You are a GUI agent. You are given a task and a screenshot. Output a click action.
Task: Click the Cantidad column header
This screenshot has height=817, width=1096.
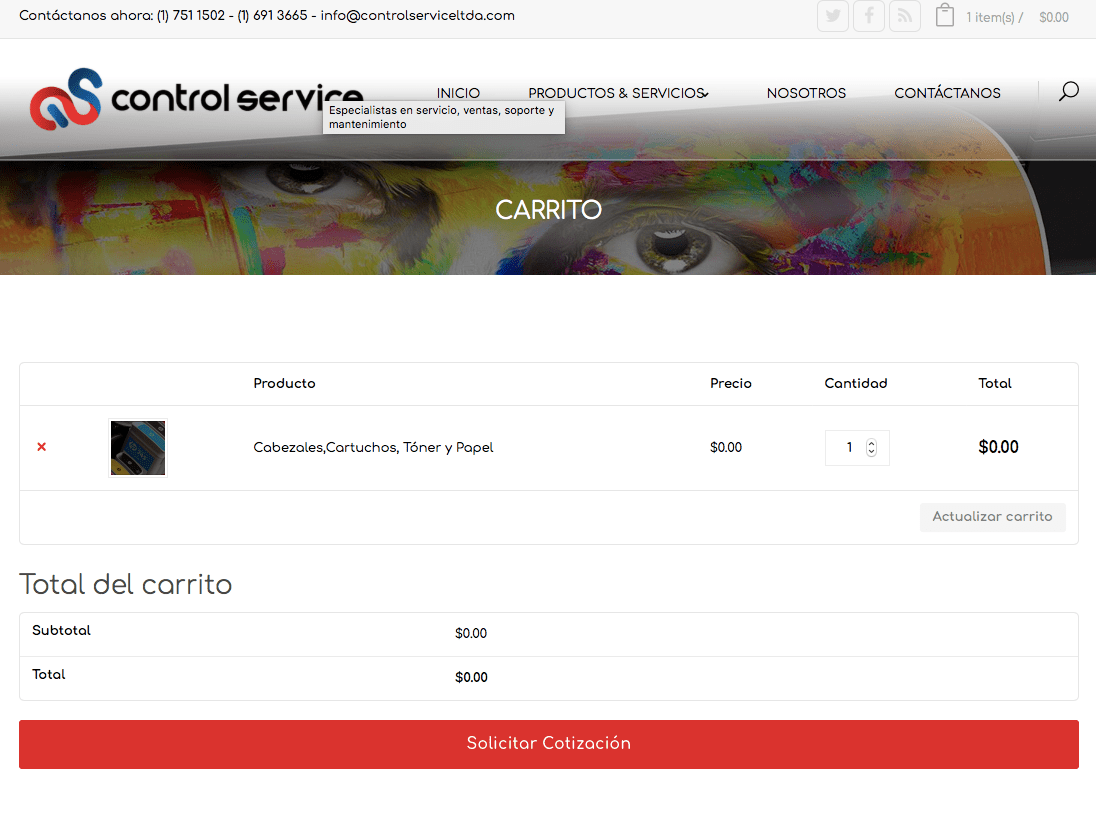pyautogui.click(x=856, y=383)
